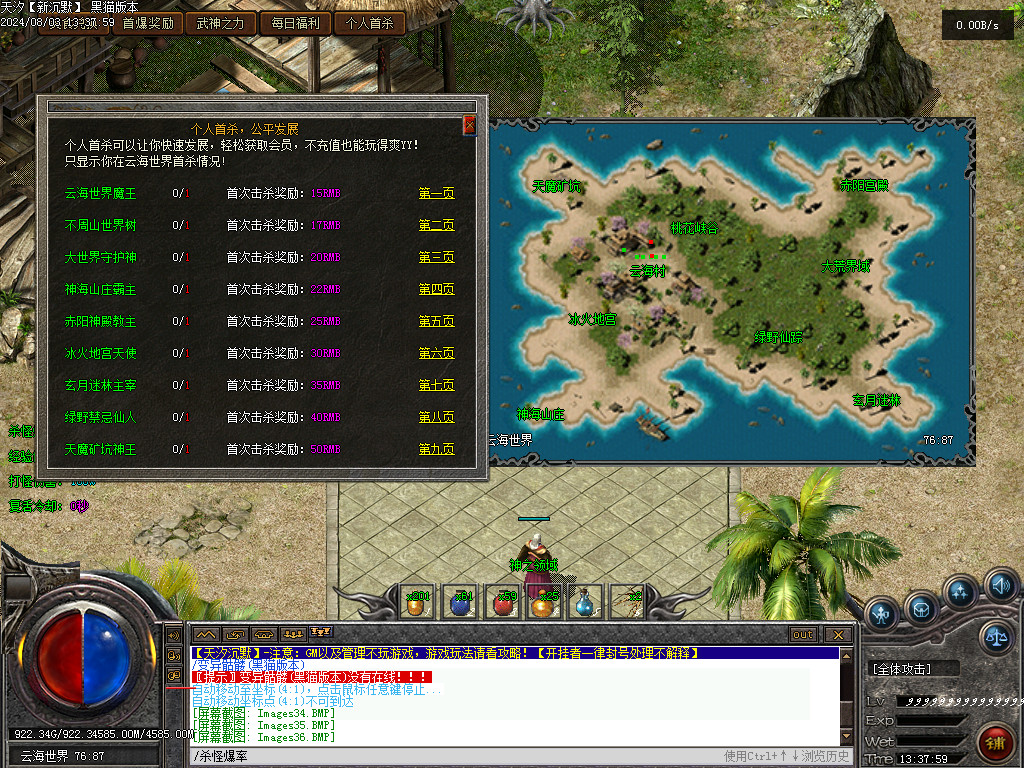Go to 第九页 link
This screenshot has height=768, width=1024.
(x=436, y=449)
